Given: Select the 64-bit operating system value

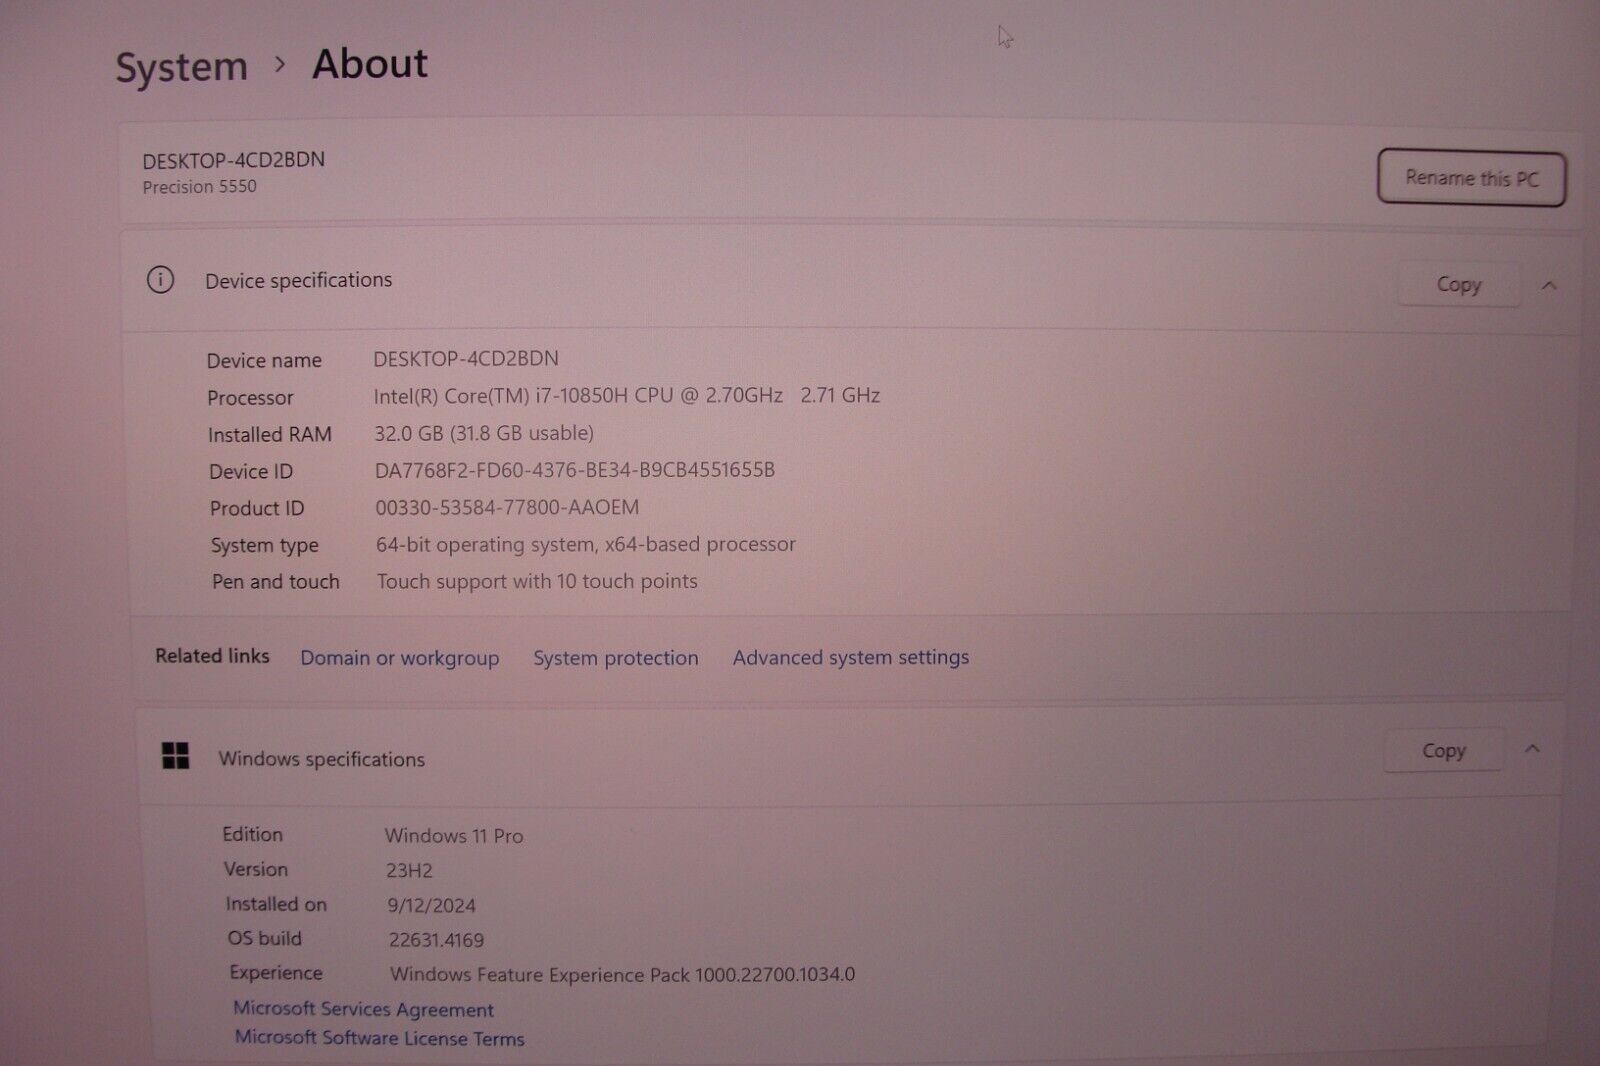Looking at the screenshot, I should [586, 544].
